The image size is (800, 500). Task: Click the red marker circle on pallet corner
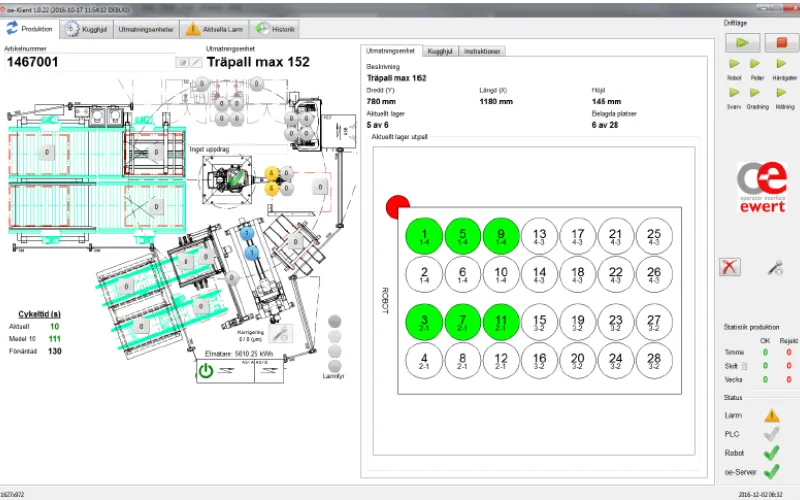coord(397,206)
